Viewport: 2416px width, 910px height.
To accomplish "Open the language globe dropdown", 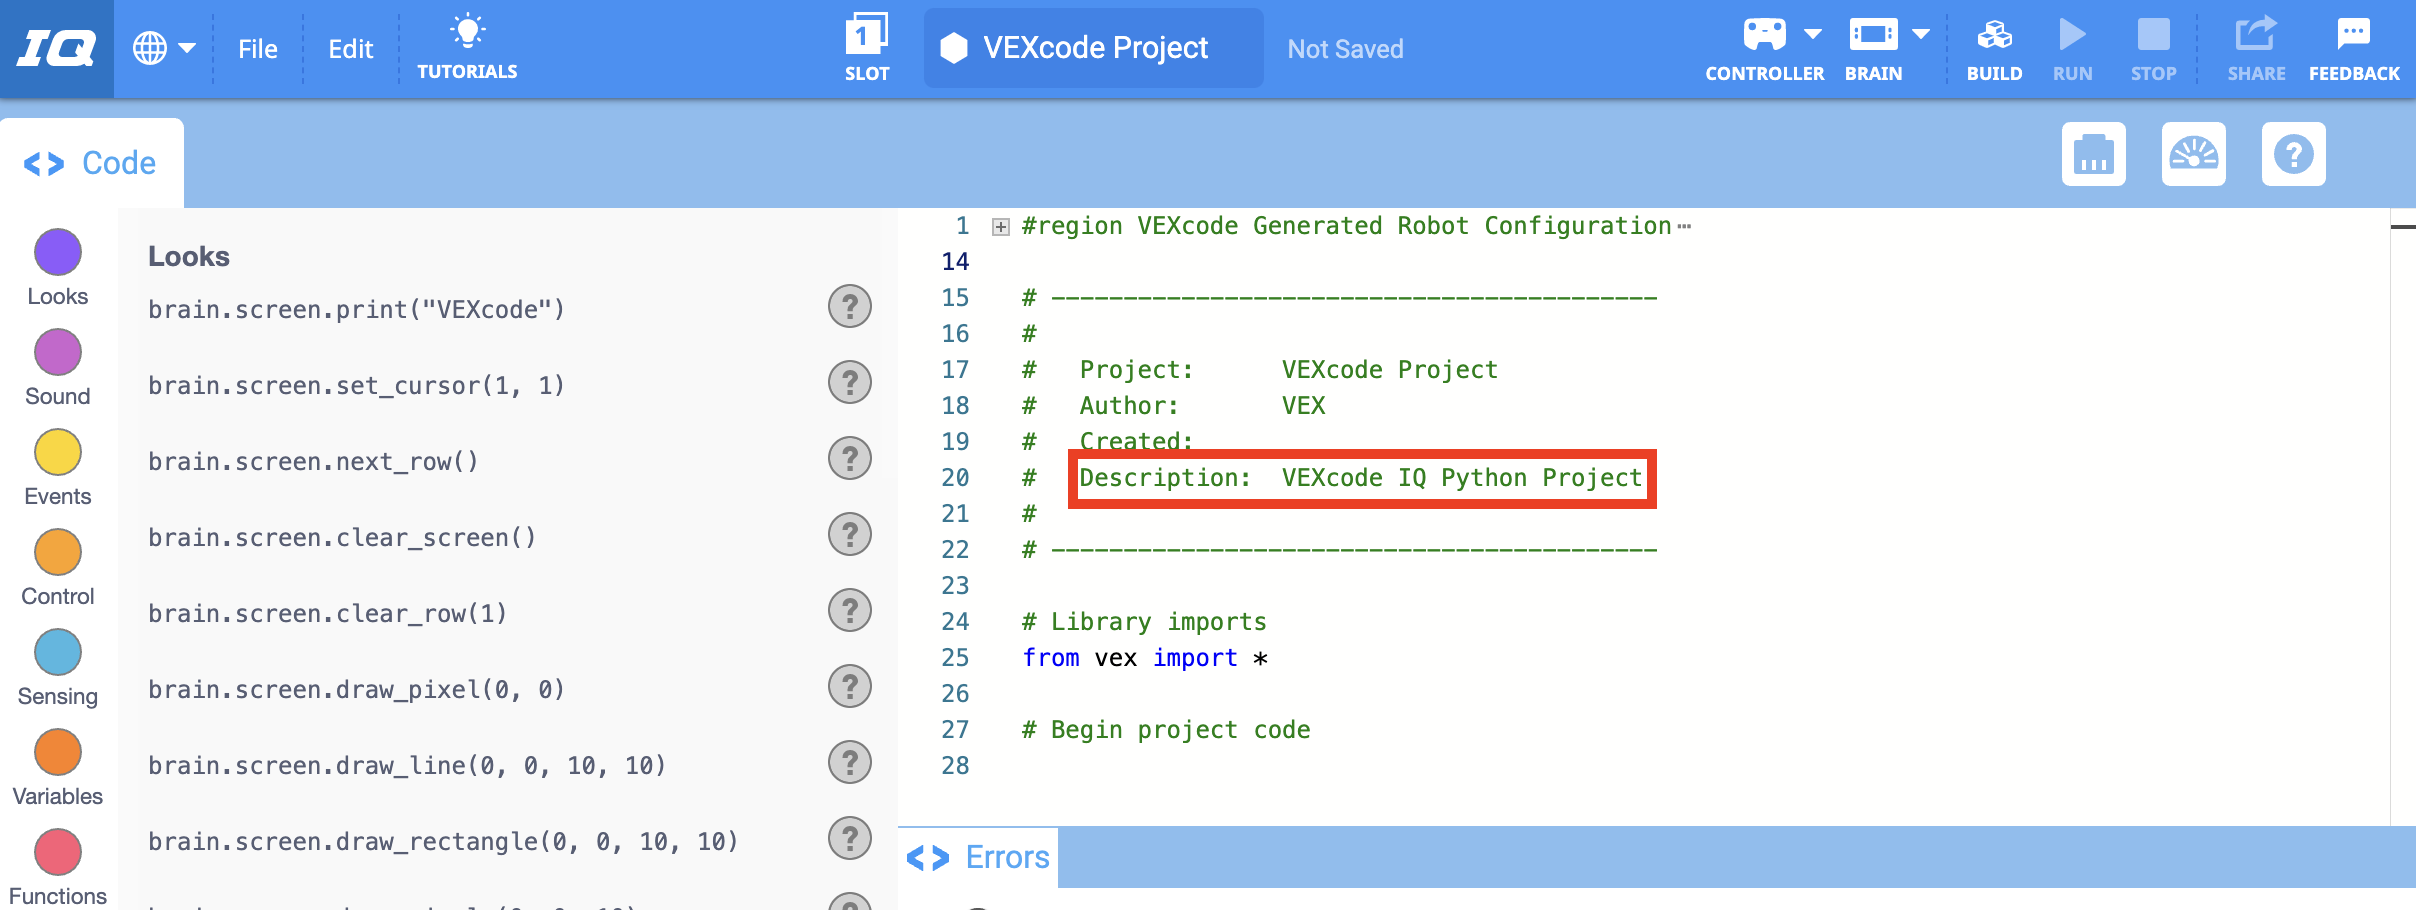I will coord(165,46).
